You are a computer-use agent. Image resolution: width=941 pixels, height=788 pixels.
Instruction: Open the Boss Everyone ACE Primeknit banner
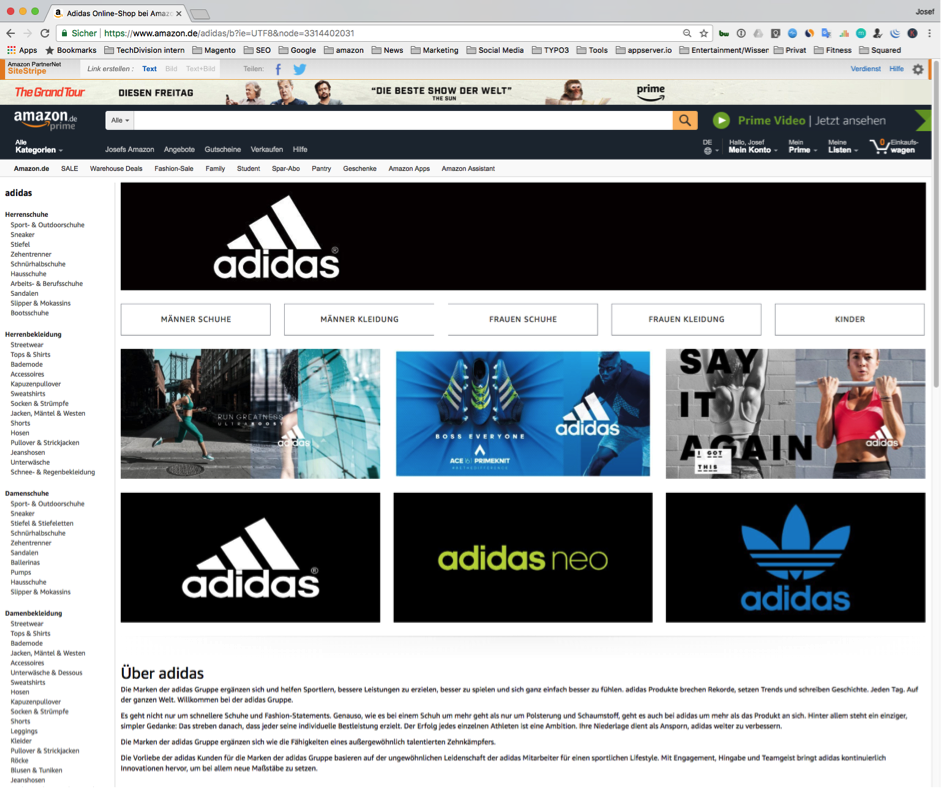[x=523, y=414]
